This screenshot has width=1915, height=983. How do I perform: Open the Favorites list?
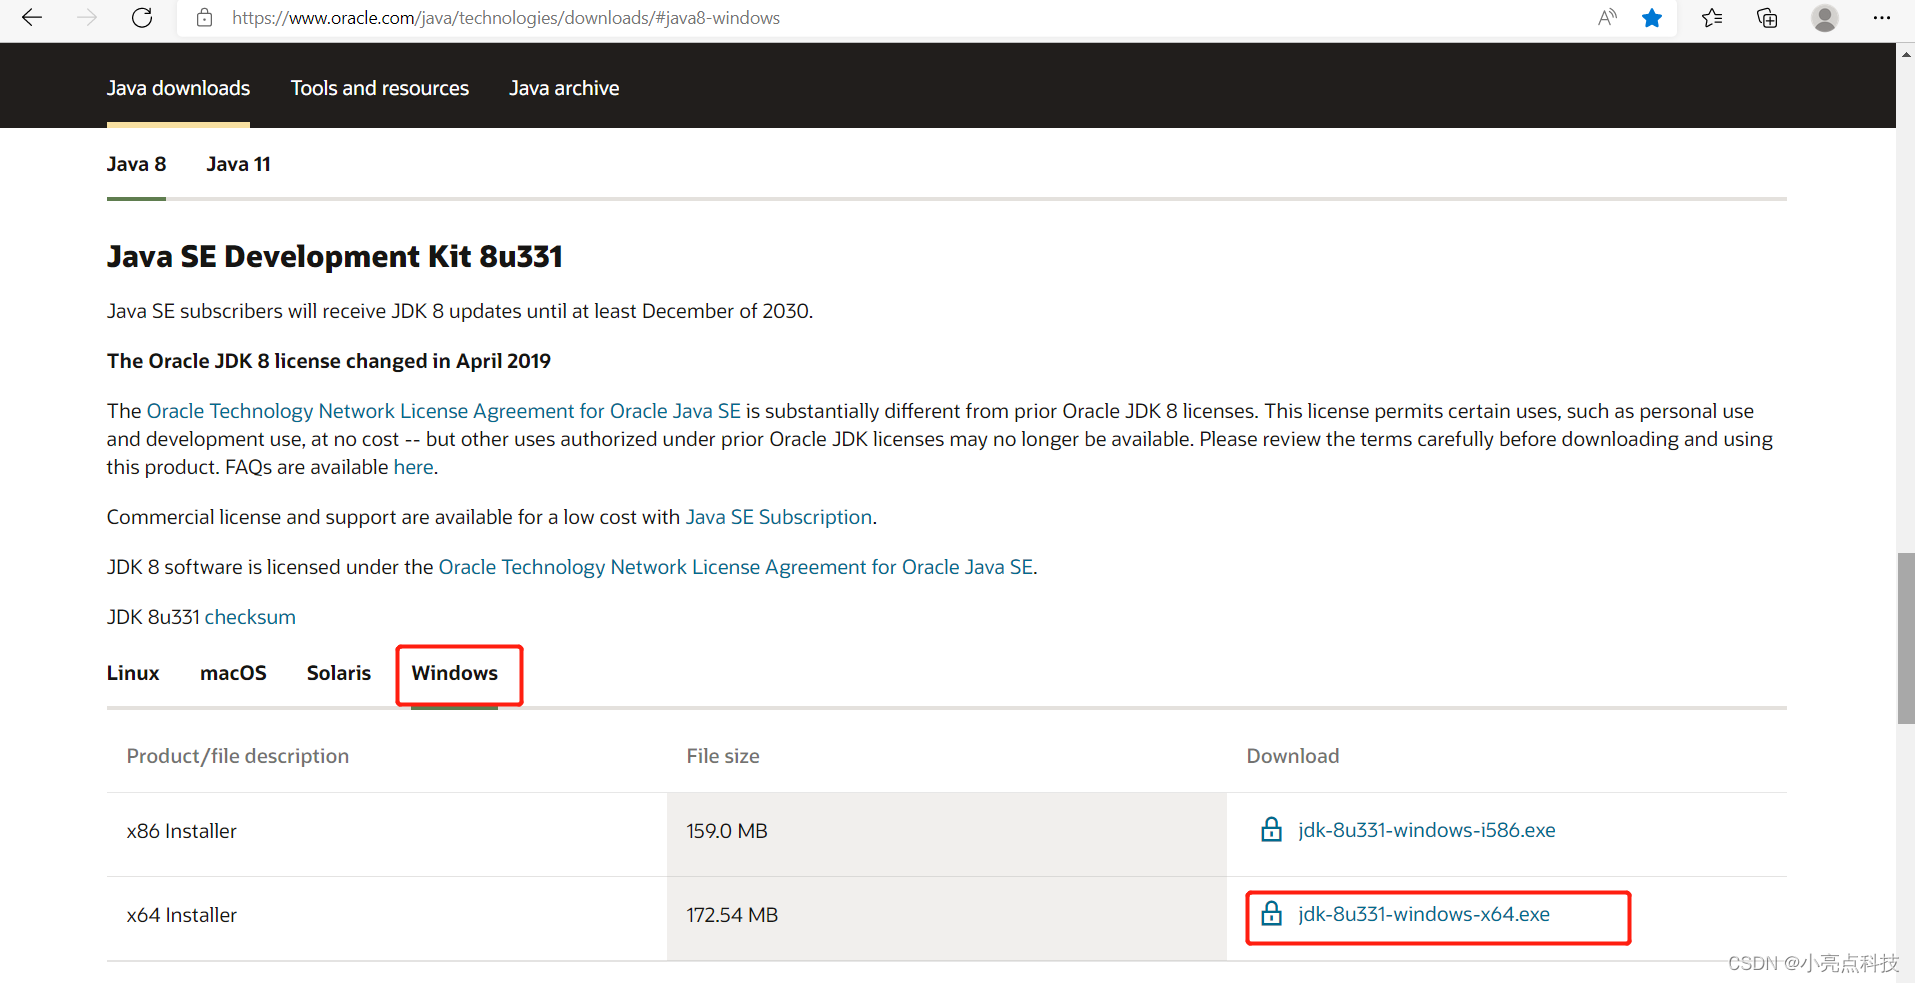[1712, 18]
